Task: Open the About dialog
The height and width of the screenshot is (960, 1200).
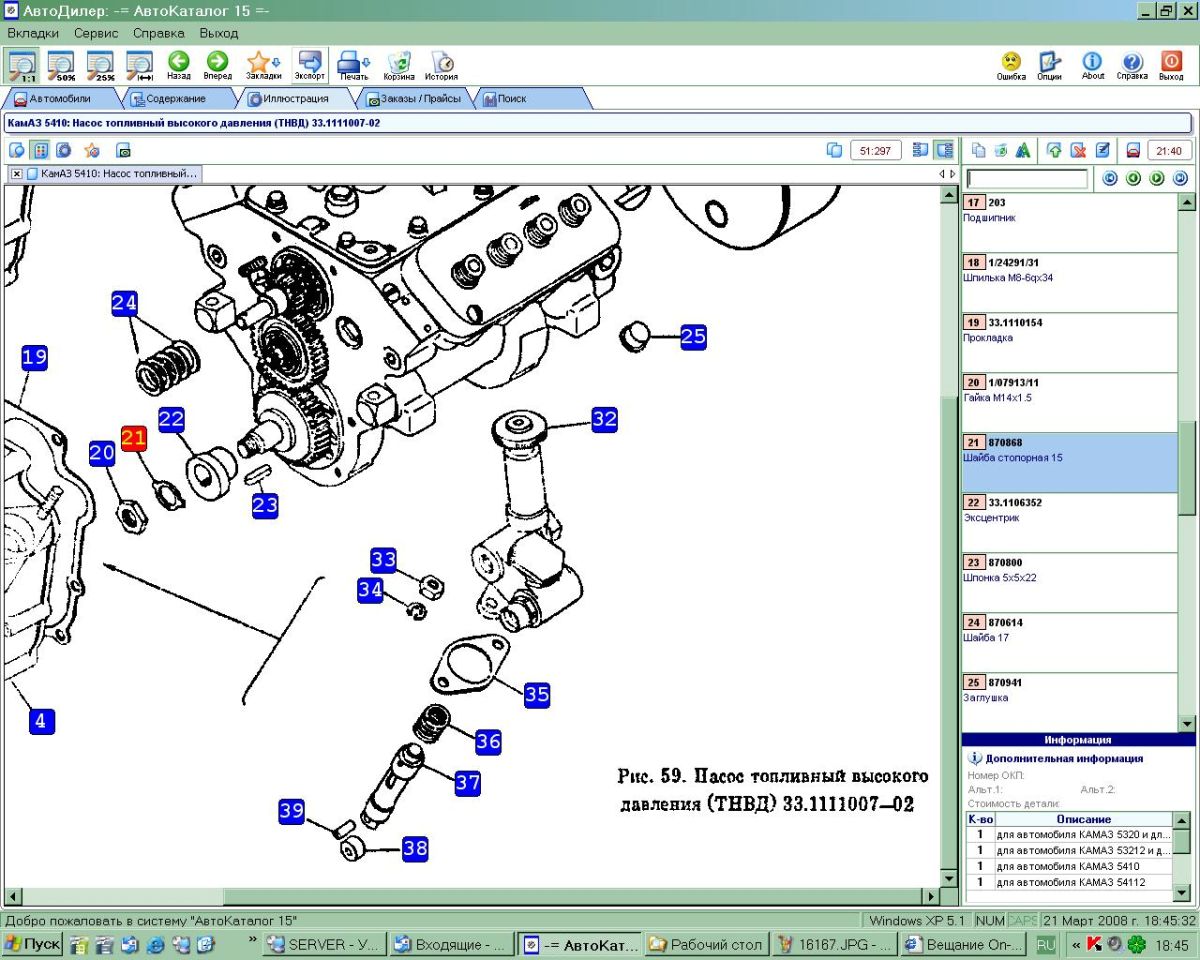Action: 1093,65
